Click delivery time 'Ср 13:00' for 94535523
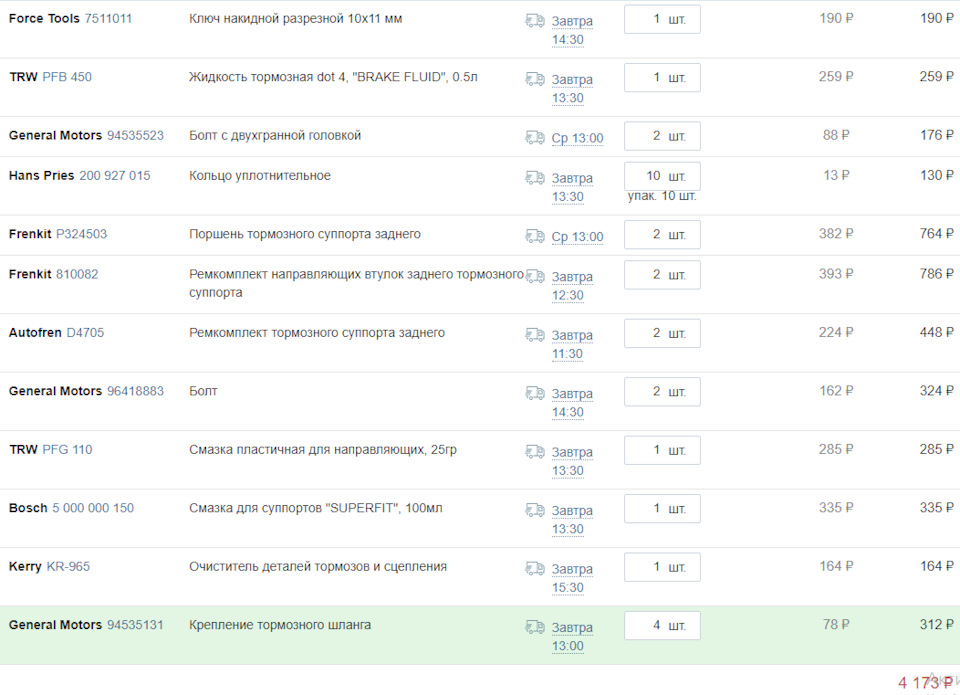This screenshot has width=960, height=695. [x=577, y=138]
